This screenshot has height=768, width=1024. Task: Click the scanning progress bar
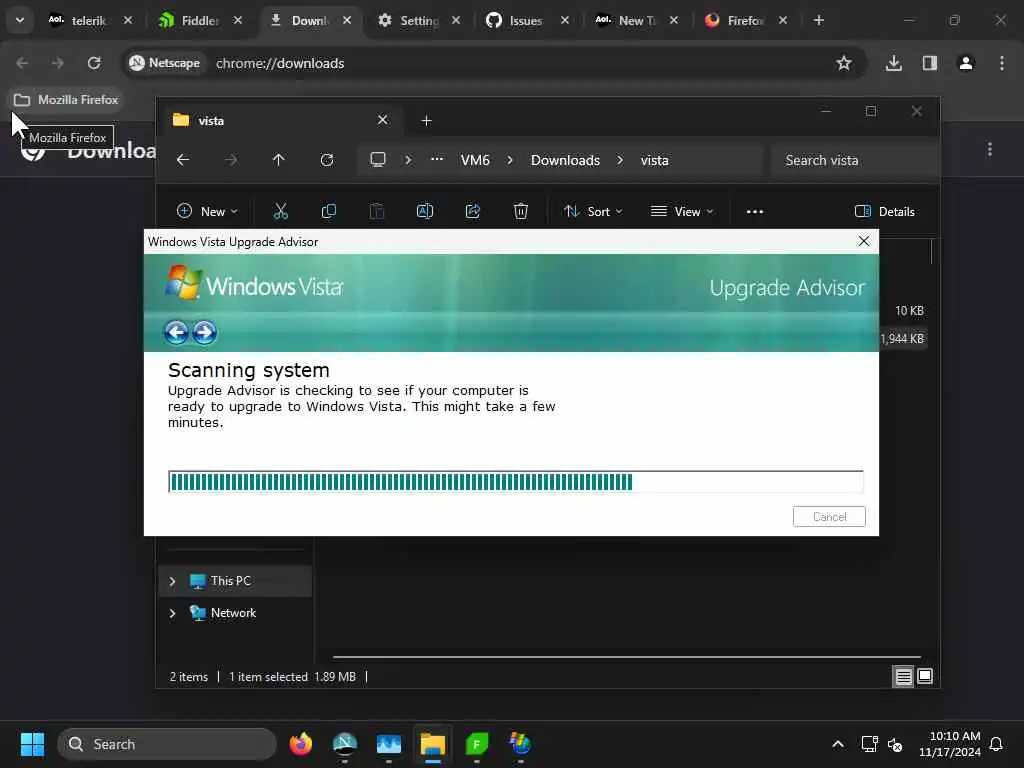pyautogui.click(x=515, y=482)
